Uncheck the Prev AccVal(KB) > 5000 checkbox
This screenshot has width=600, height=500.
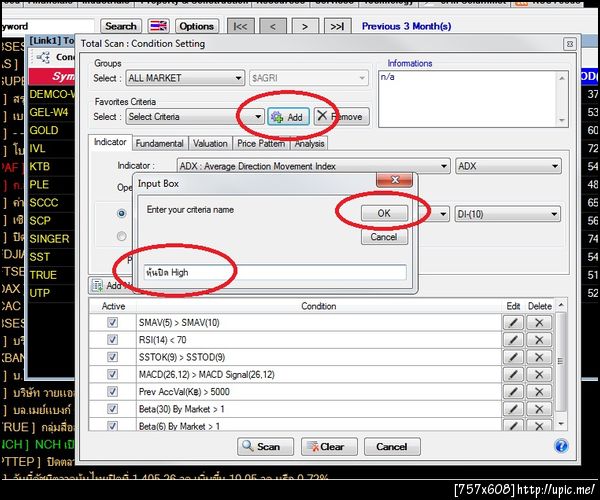tap(112, 391)
